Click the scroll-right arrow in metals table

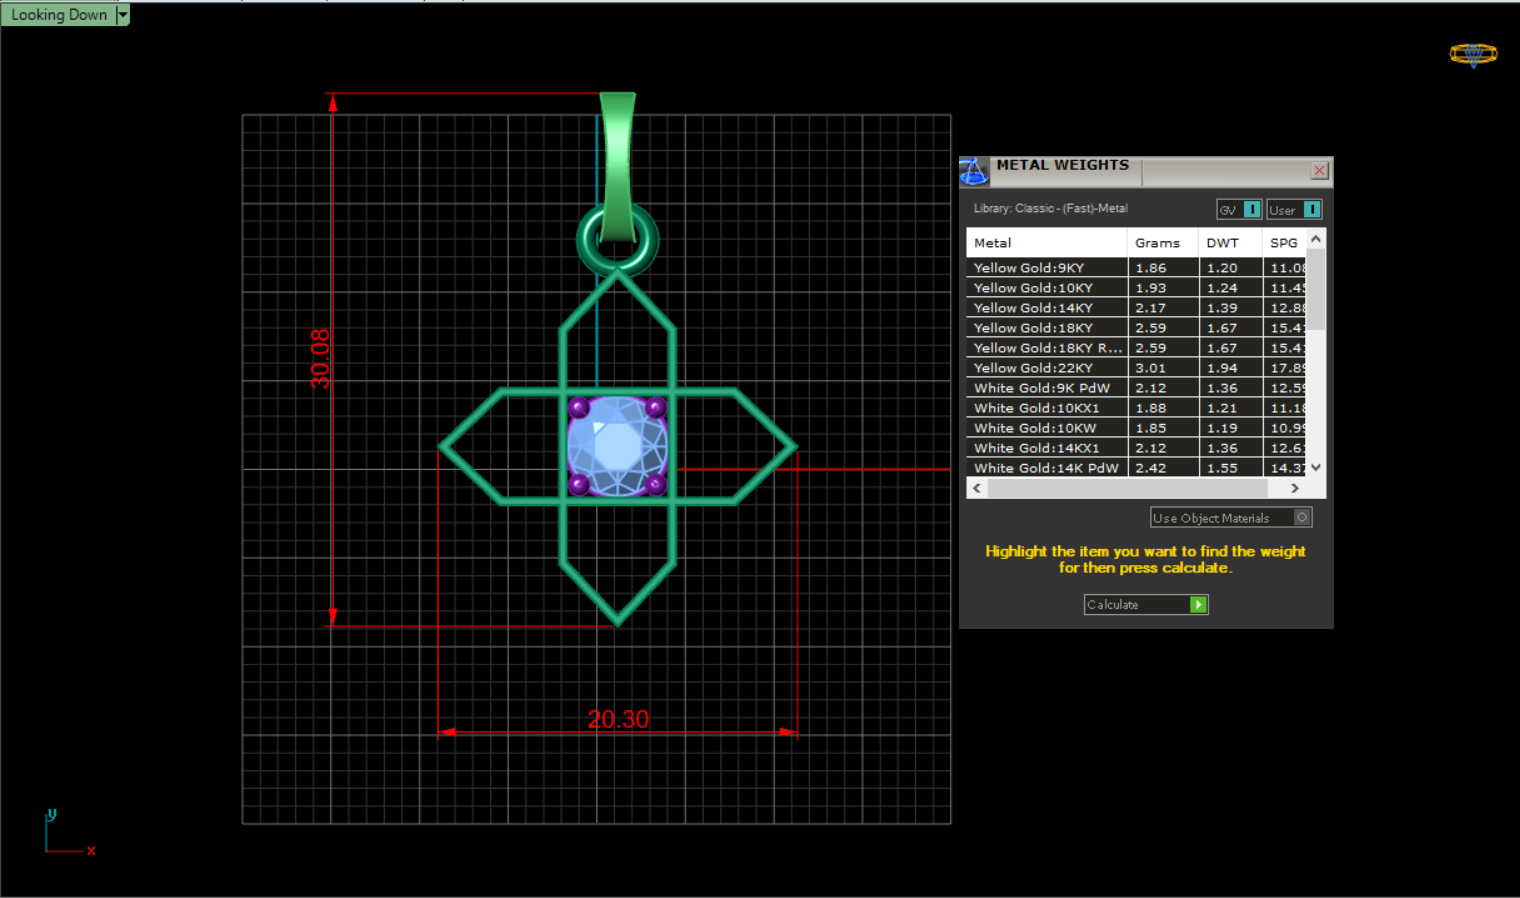[1295, 488]
